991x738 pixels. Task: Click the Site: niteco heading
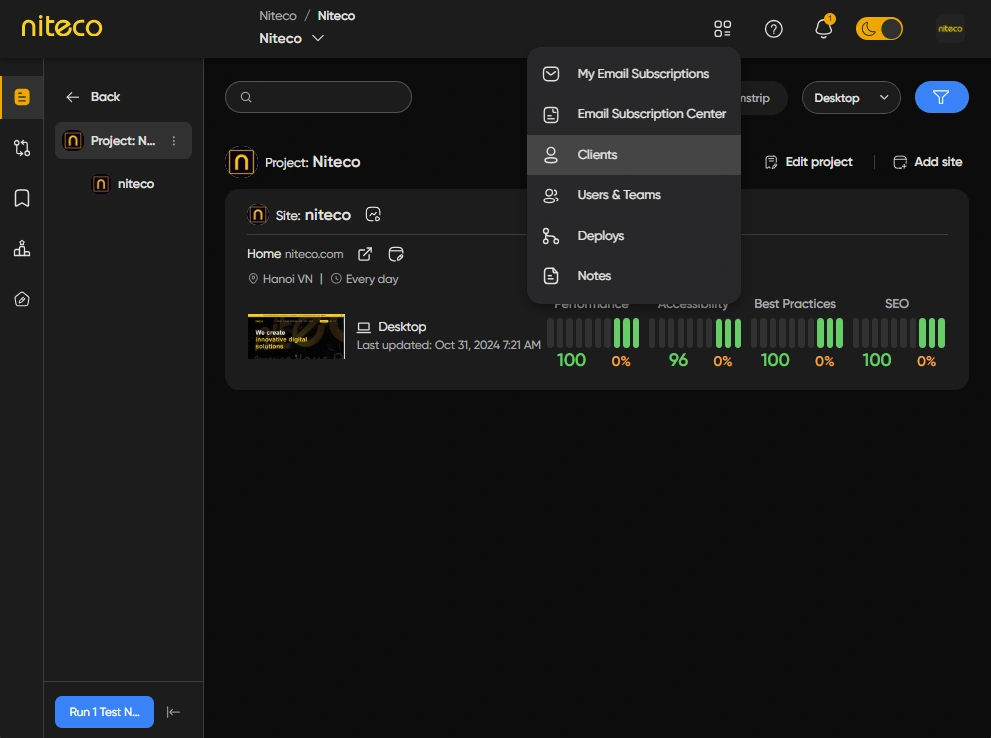pos(313,215)
